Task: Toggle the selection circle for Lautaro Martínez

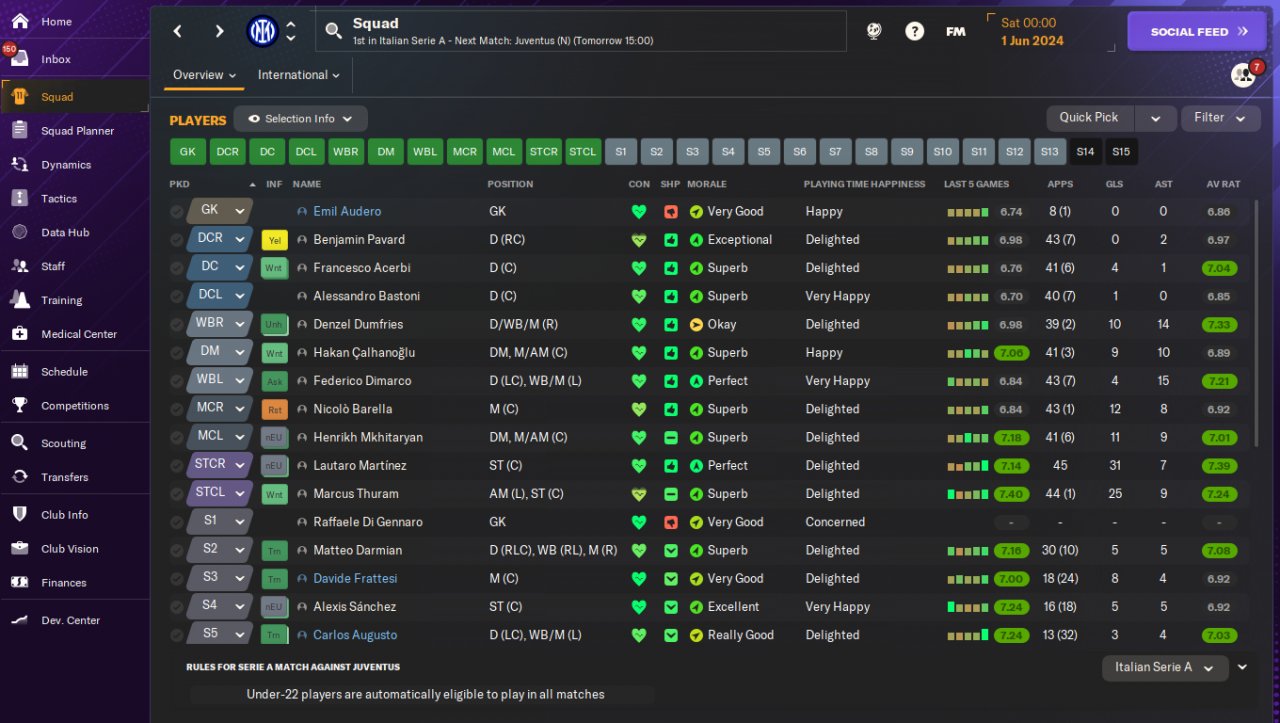Action: pos(177,465)
